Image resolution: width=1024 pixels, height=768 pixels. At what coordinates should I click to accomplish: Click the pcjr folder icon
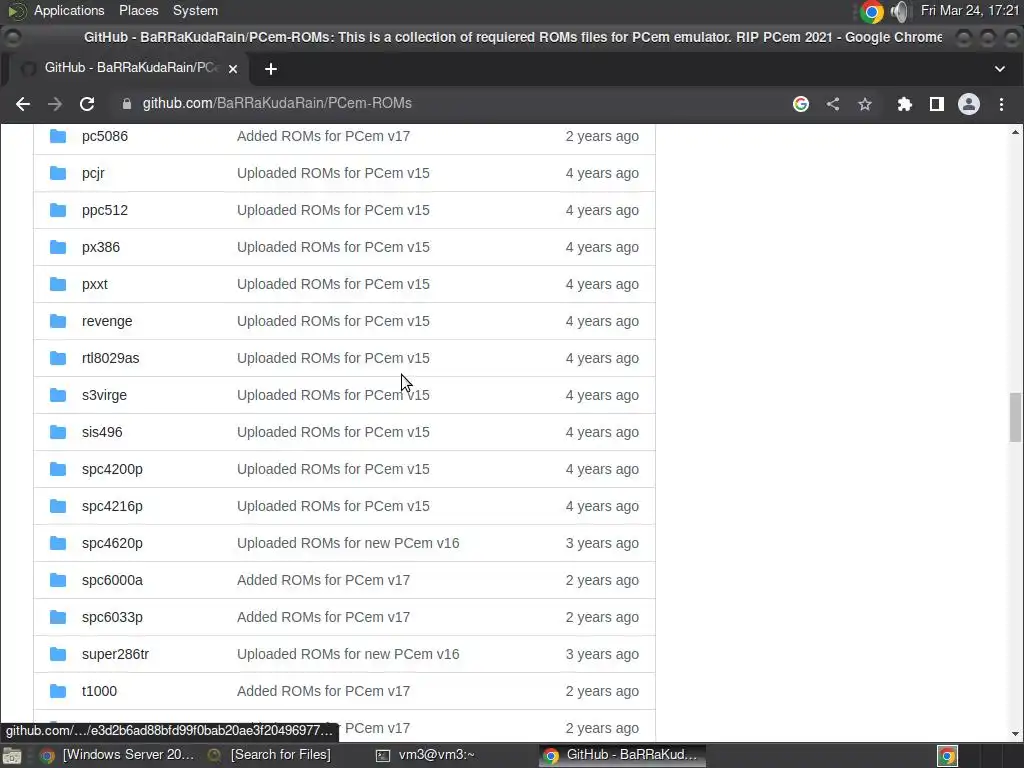click(58, 173)
